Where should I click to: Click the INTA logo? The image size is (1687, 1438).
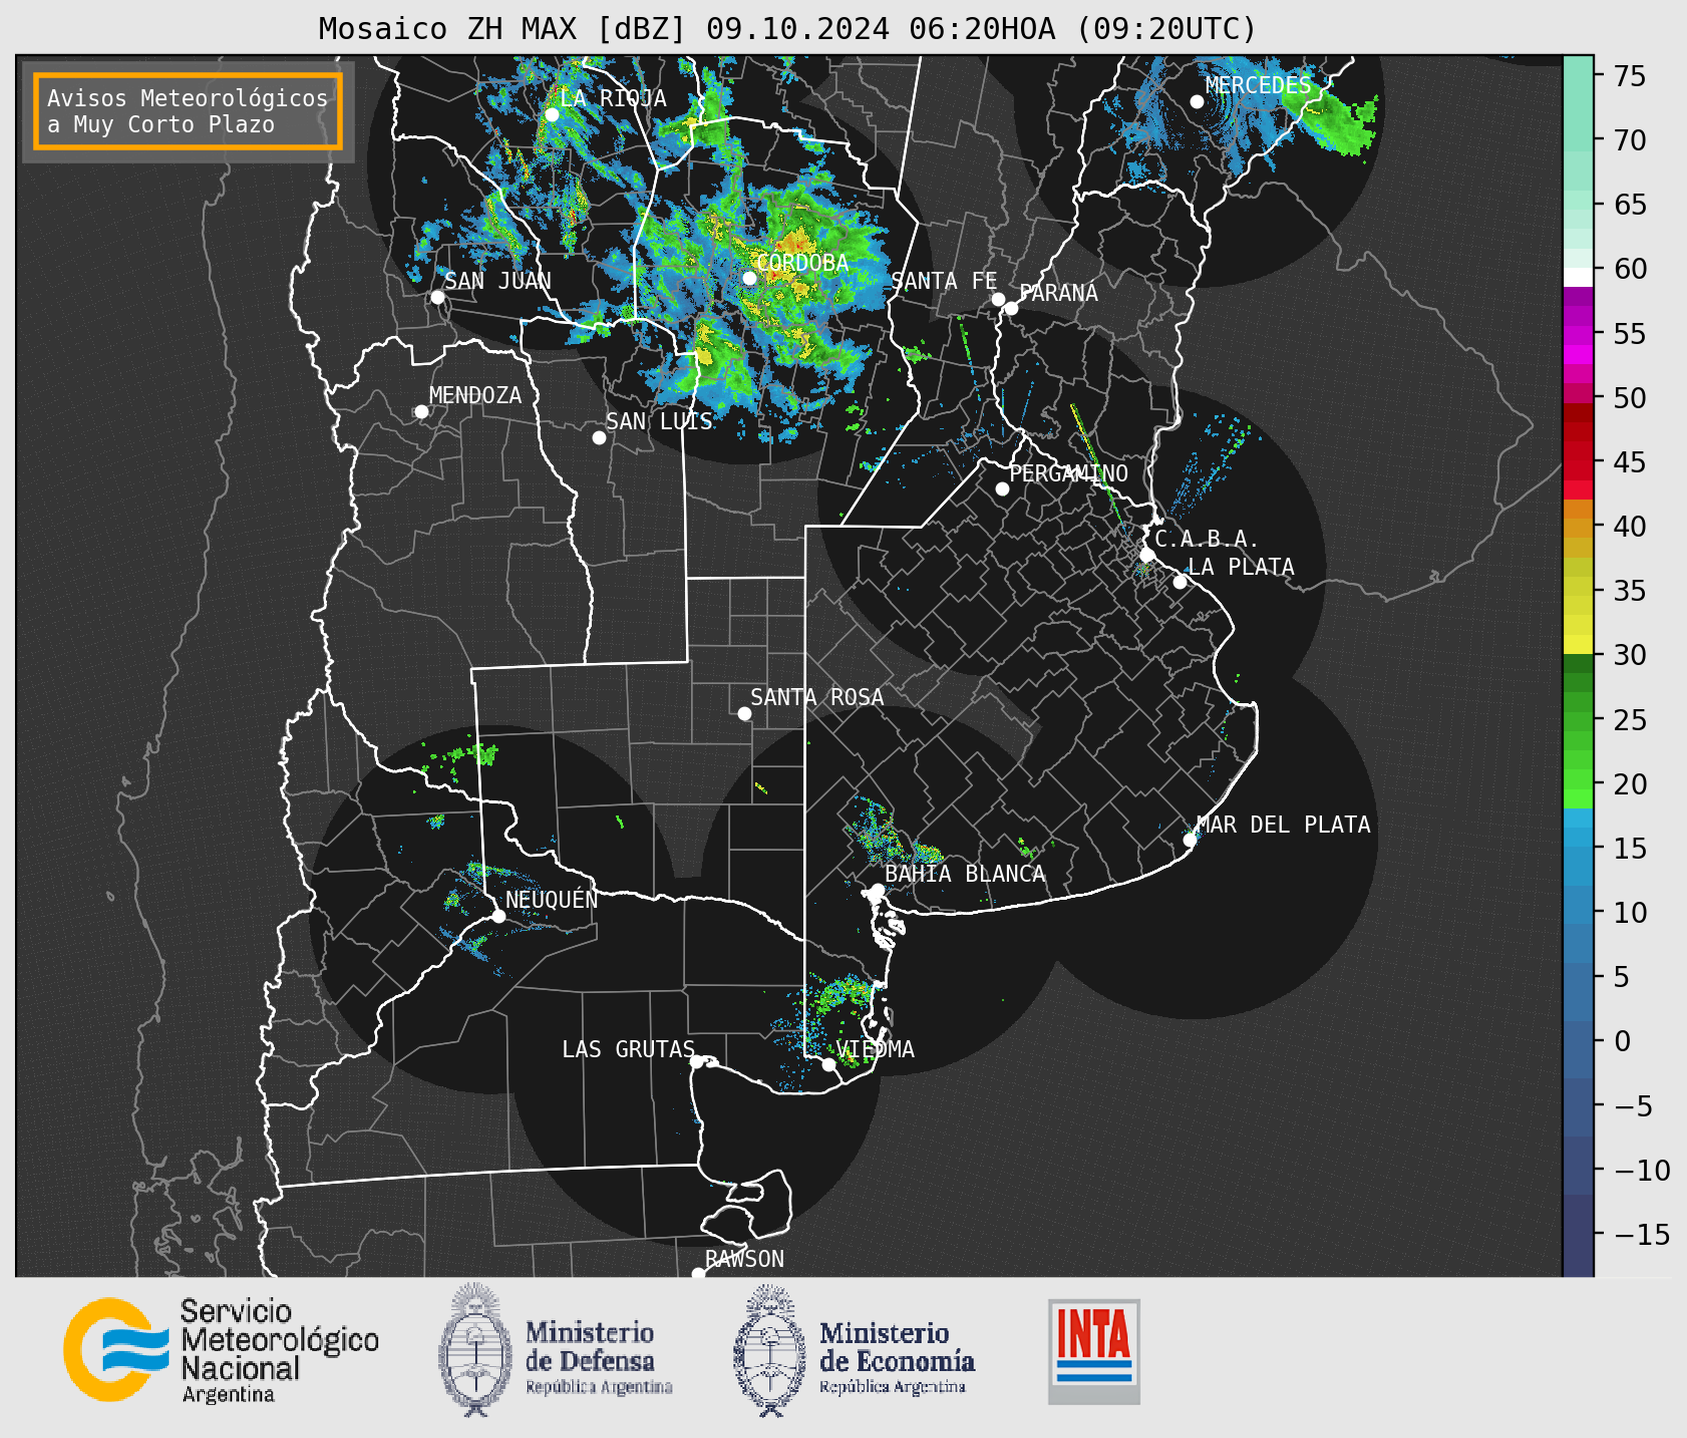pyautogui.click(x=1094, y=1352)
